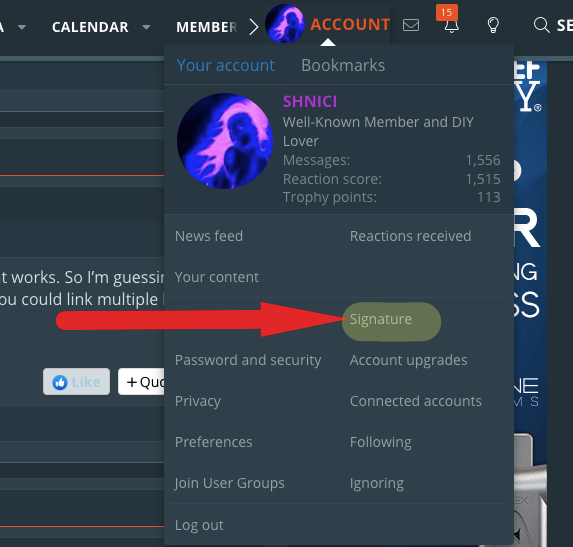
Task: Select the Your account tab
Action: [x=225, y=65]
